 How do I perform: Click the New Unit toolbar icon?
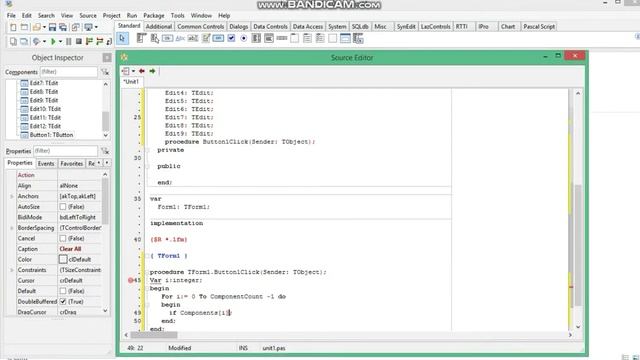(13, 27)
